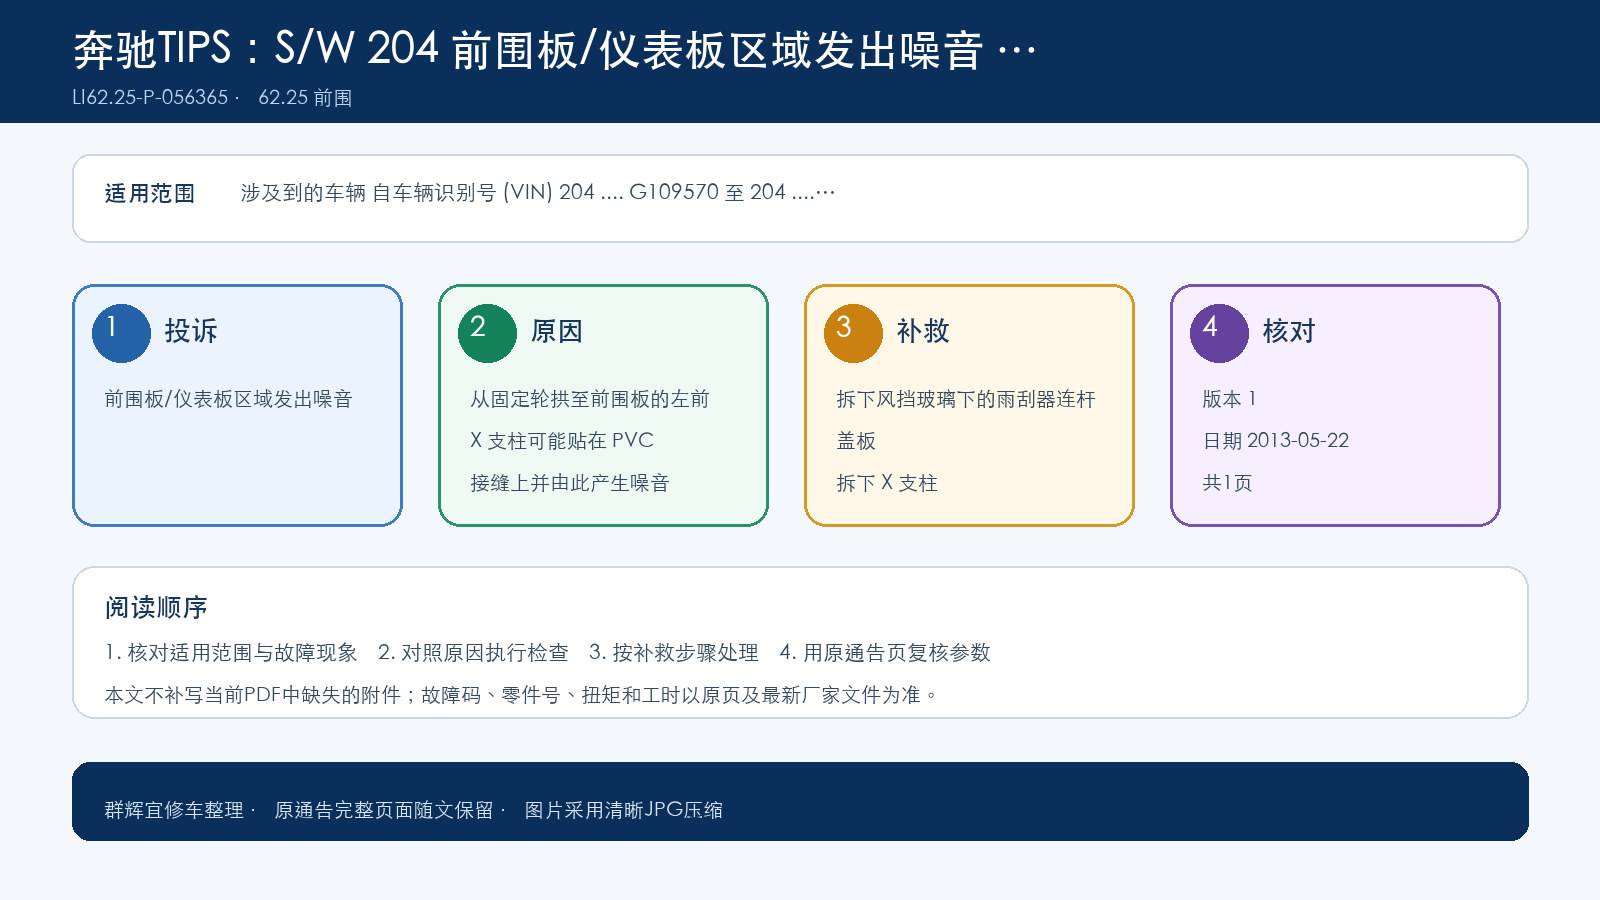Screen dimensions: 1600x900
Task: Click the word 盖板 in the remedy card
Action: click(856, 441)
